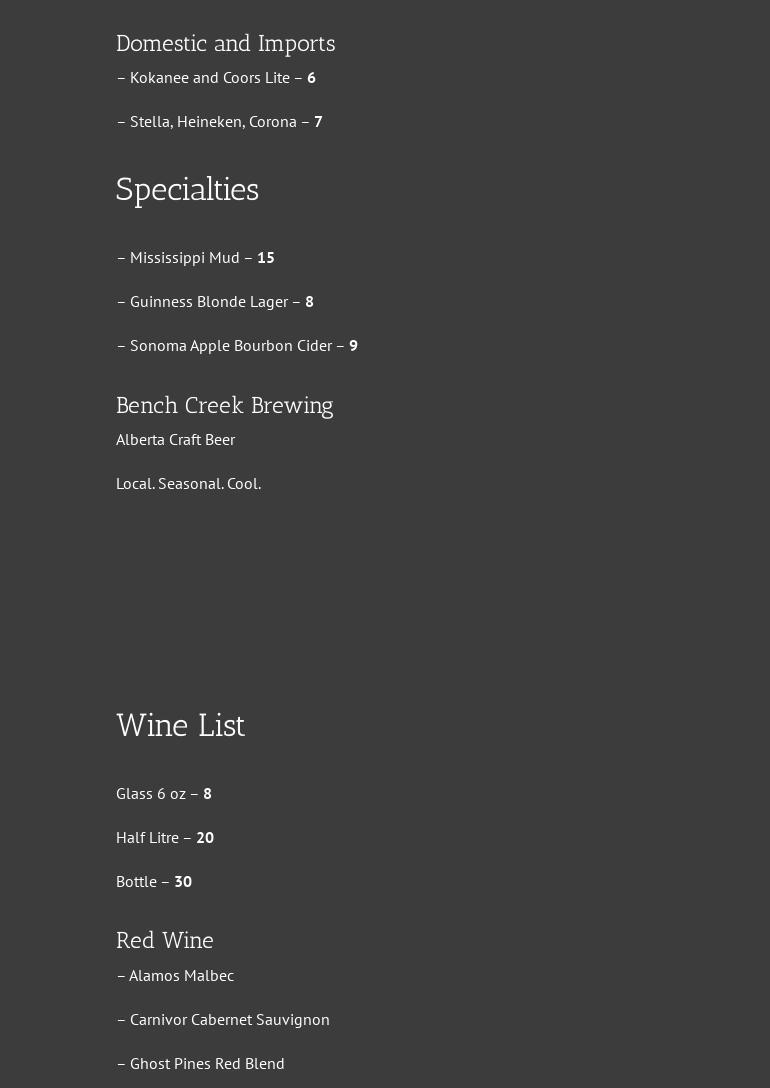Click Sonoma Apple Bourbon Cider item
This screenshot has height=1088, width=770.
click(230, 346)
